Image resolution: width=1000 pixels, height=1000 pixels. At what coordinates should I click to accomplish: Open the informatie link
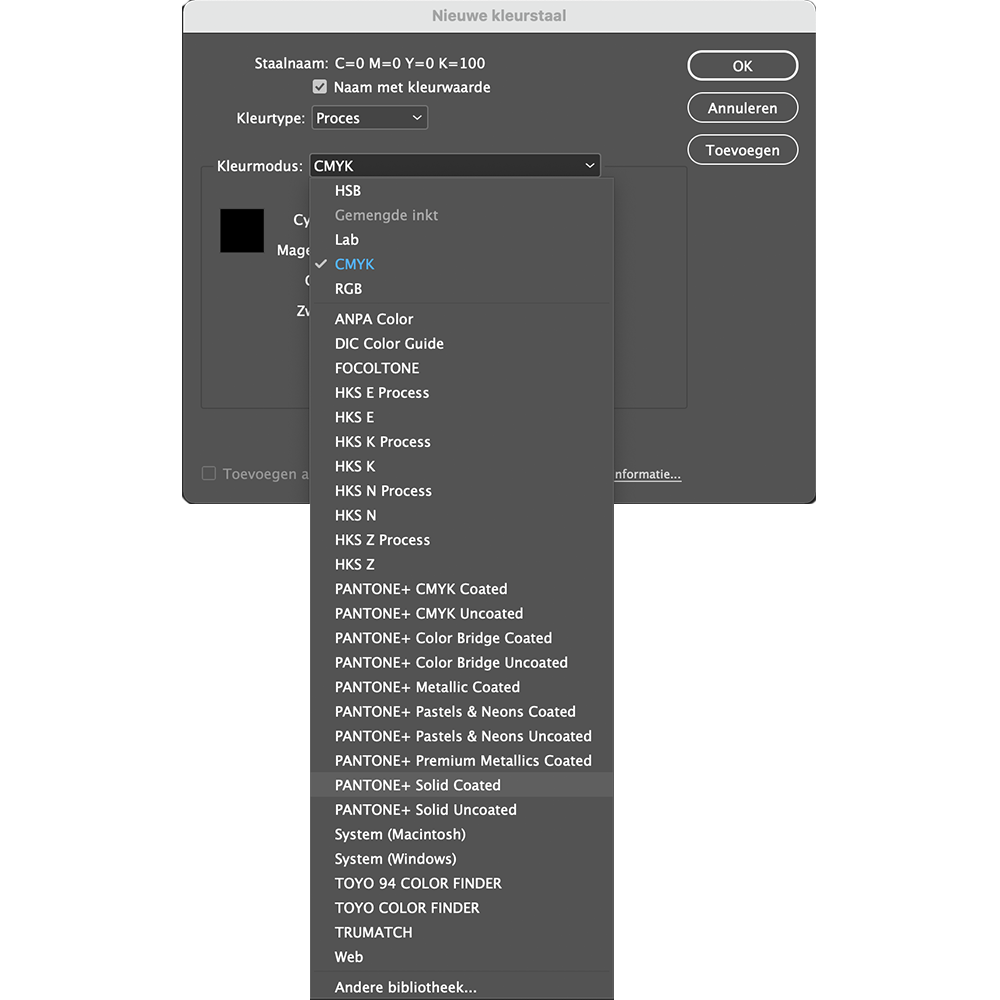[x=646, y=474]
